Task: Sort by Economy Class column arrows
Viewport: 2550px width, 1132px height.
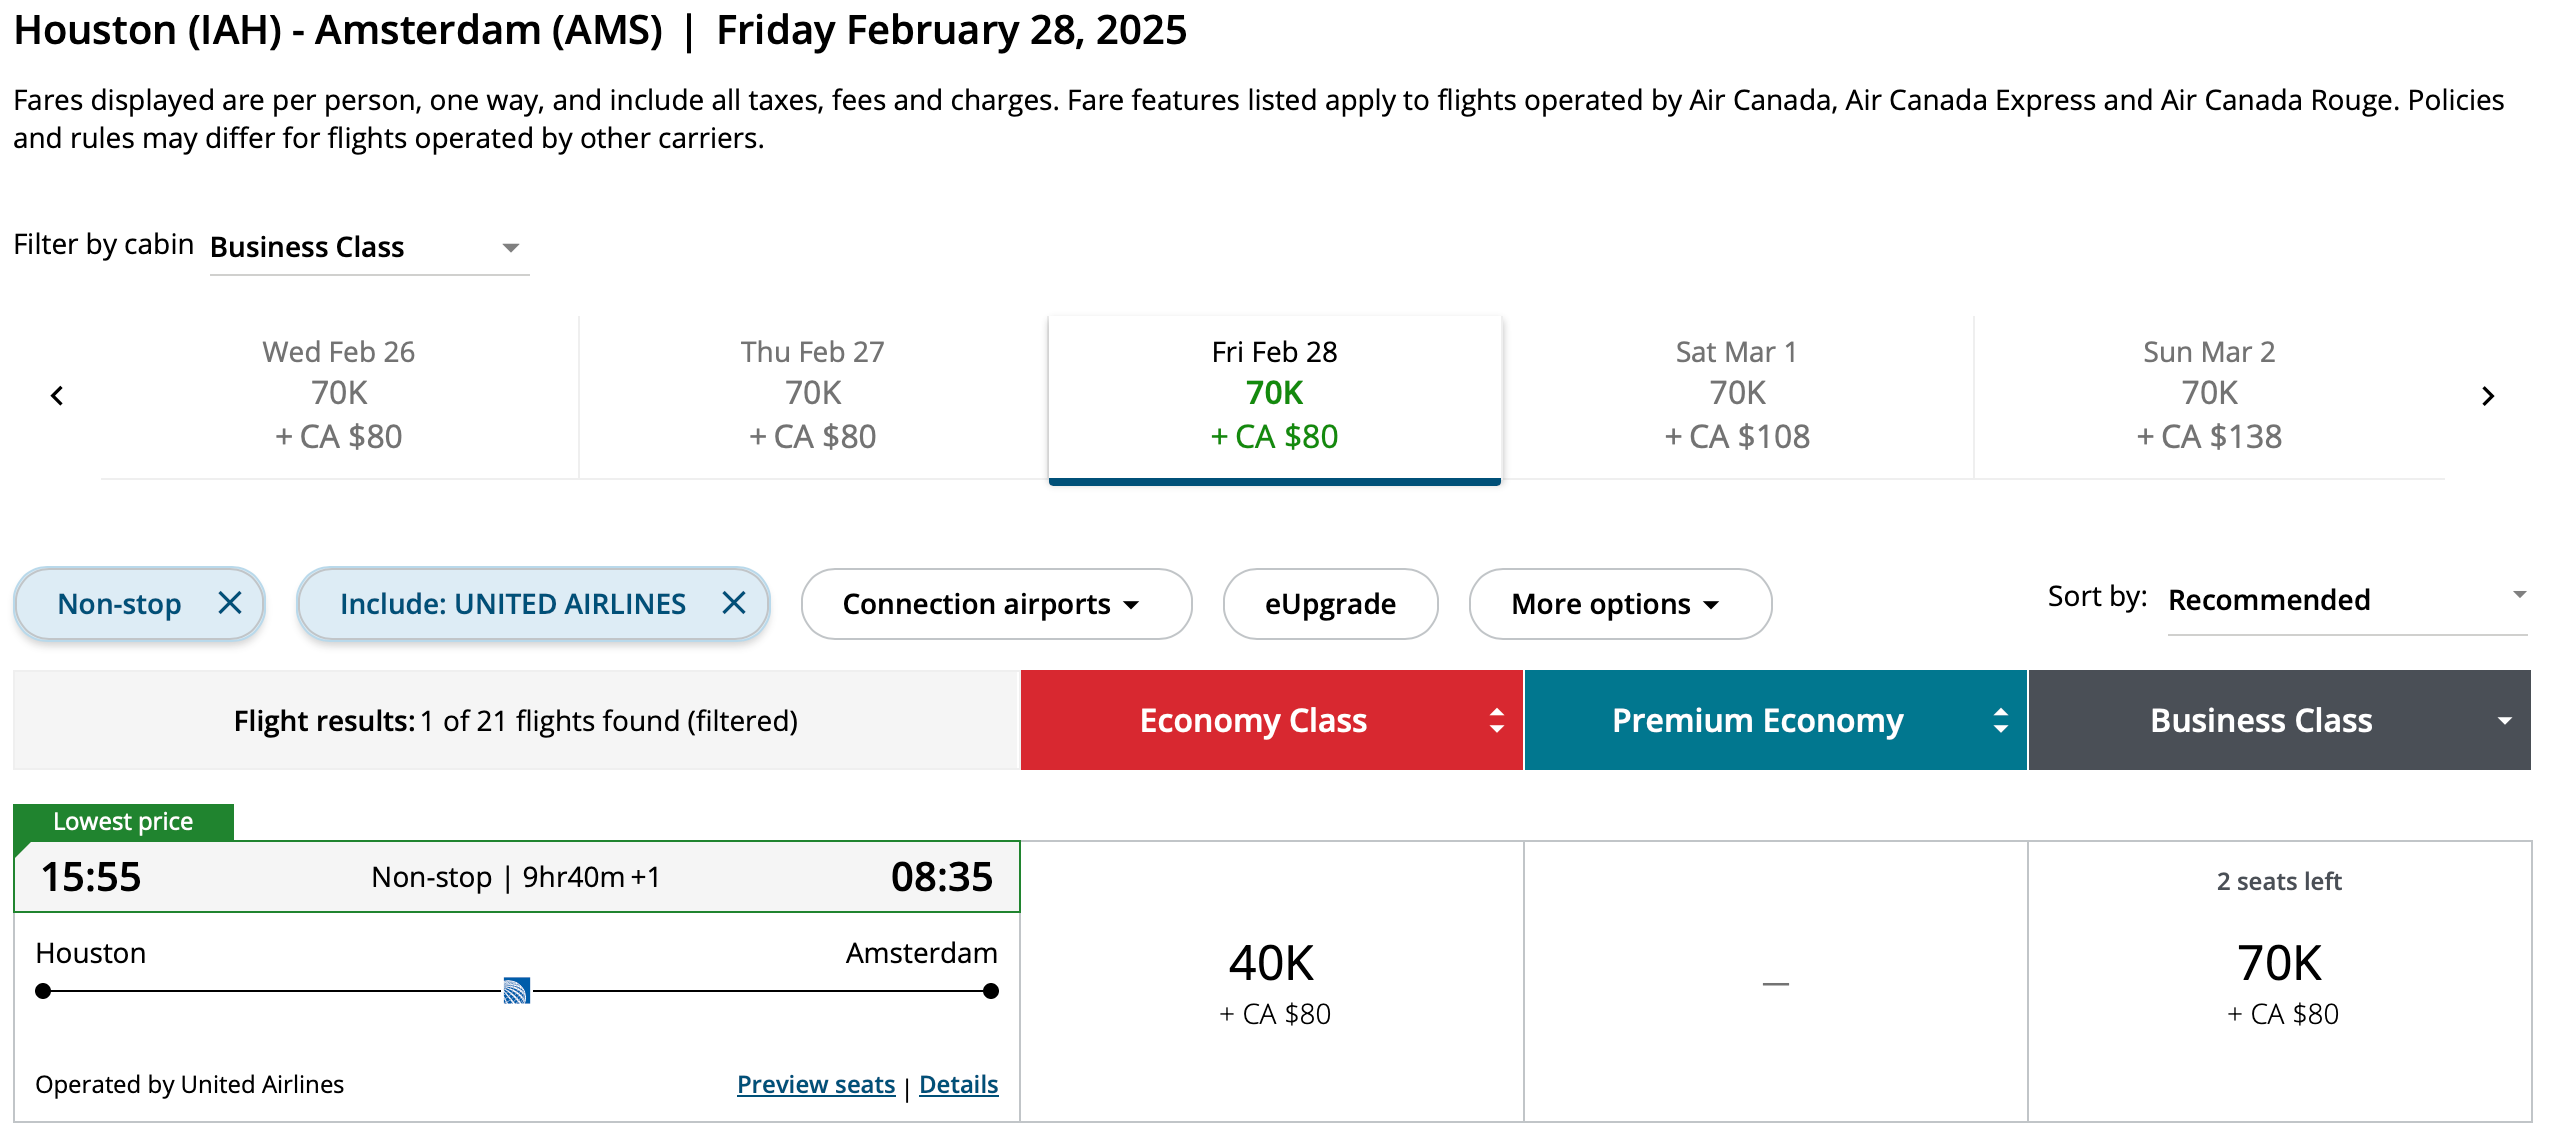Action: [x=1496, y=720]
